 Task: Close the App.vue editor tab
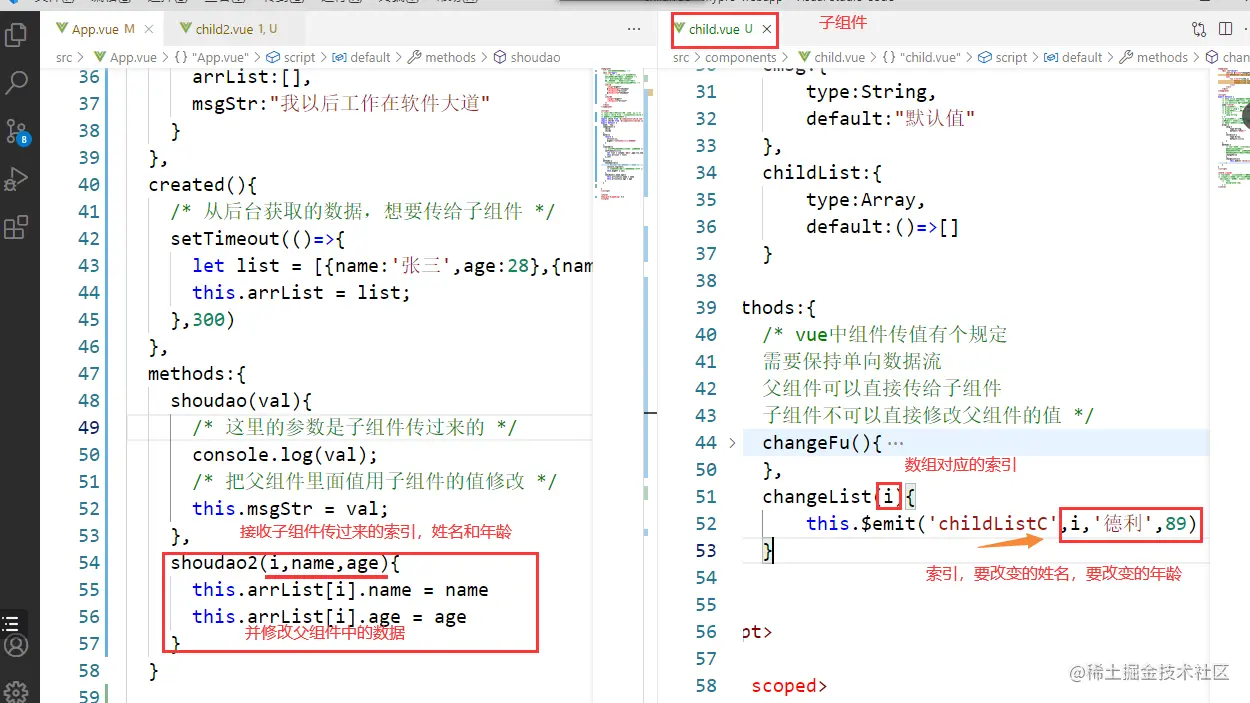coord(150,29)
